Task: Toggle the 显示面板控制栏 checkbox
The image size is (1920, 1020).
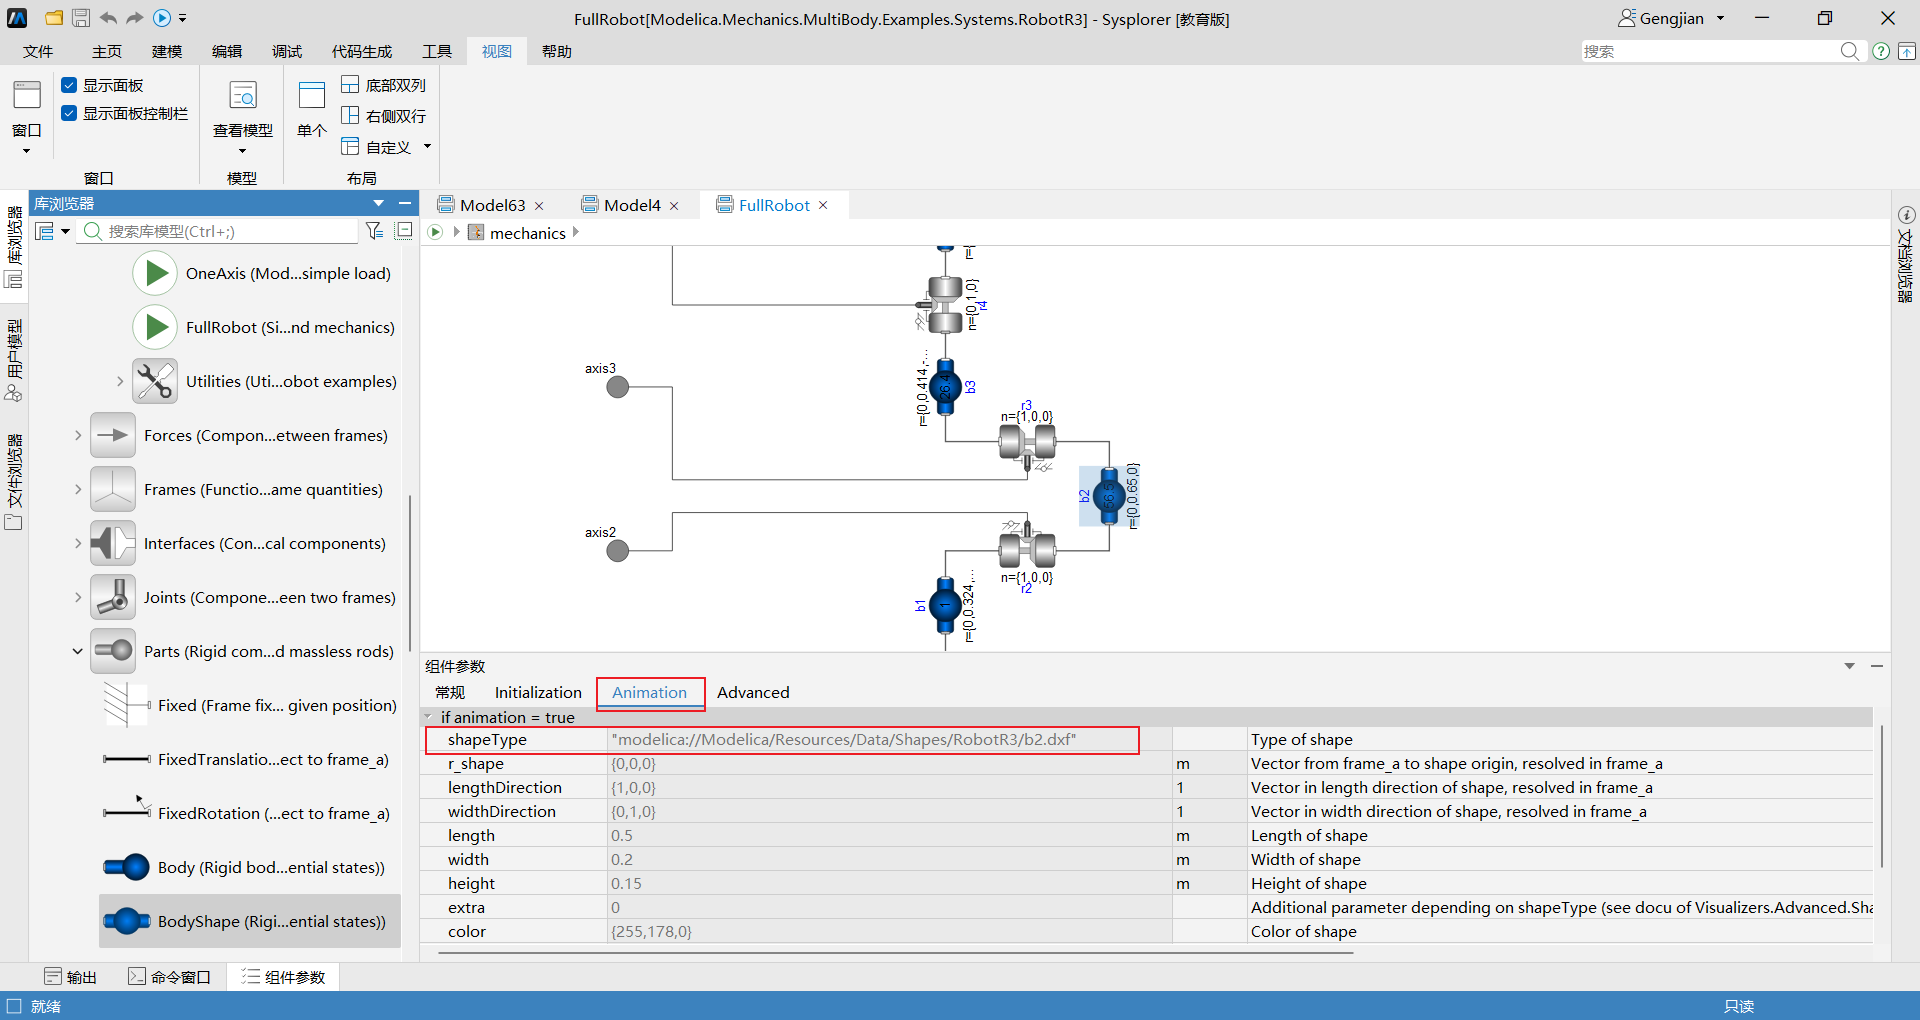Action: 69,113
